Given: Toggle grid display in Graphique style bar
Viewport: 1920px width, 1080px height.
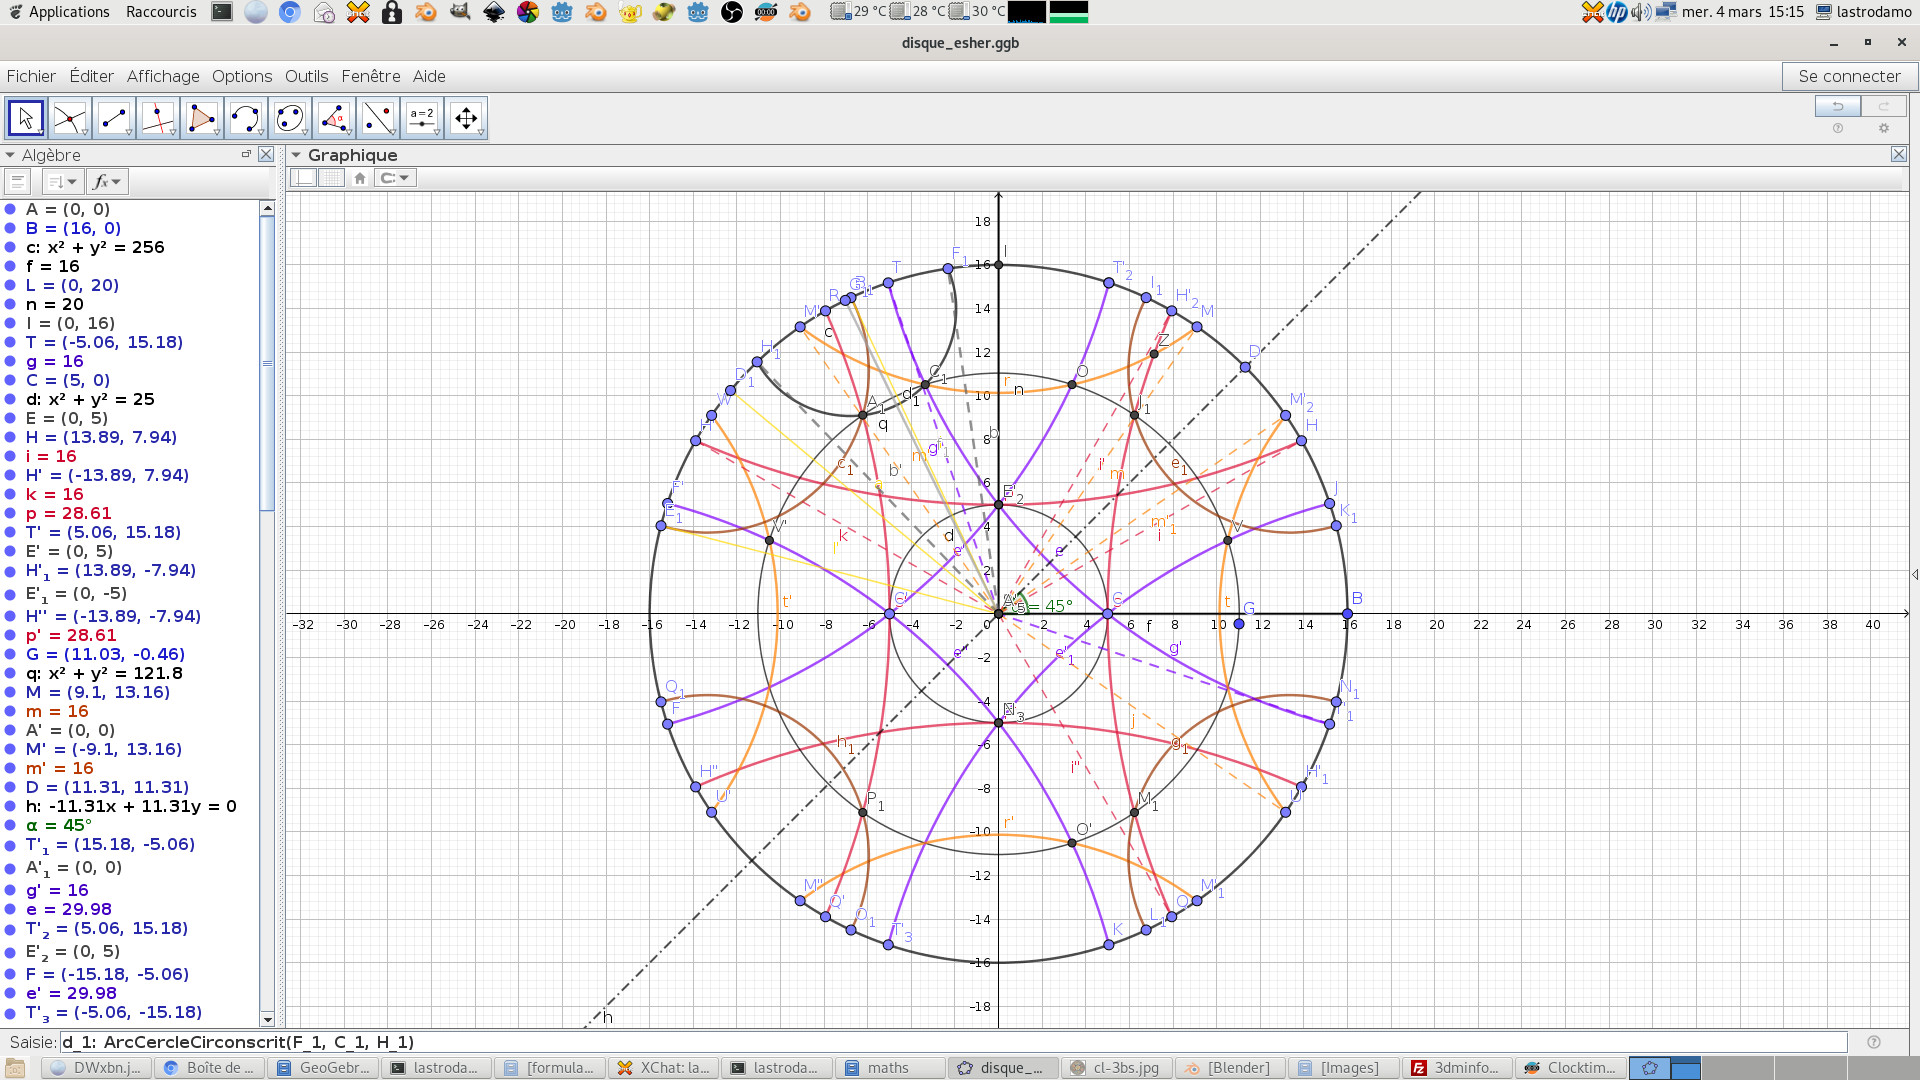Looking at the screenshot, I should (331, 178).
